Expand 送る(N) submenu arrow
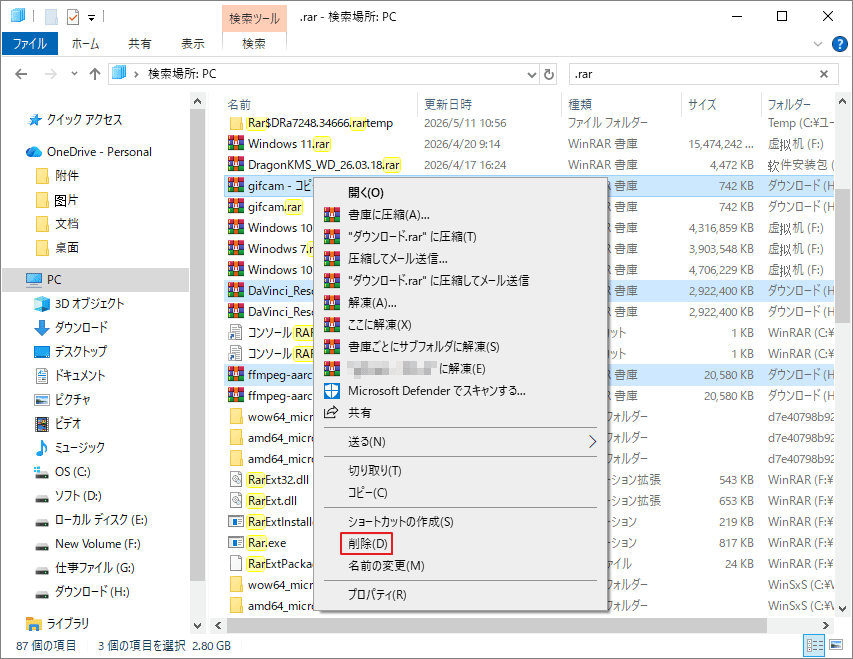Viewport: 853px width, 659px height. click(x=592, y=442)
